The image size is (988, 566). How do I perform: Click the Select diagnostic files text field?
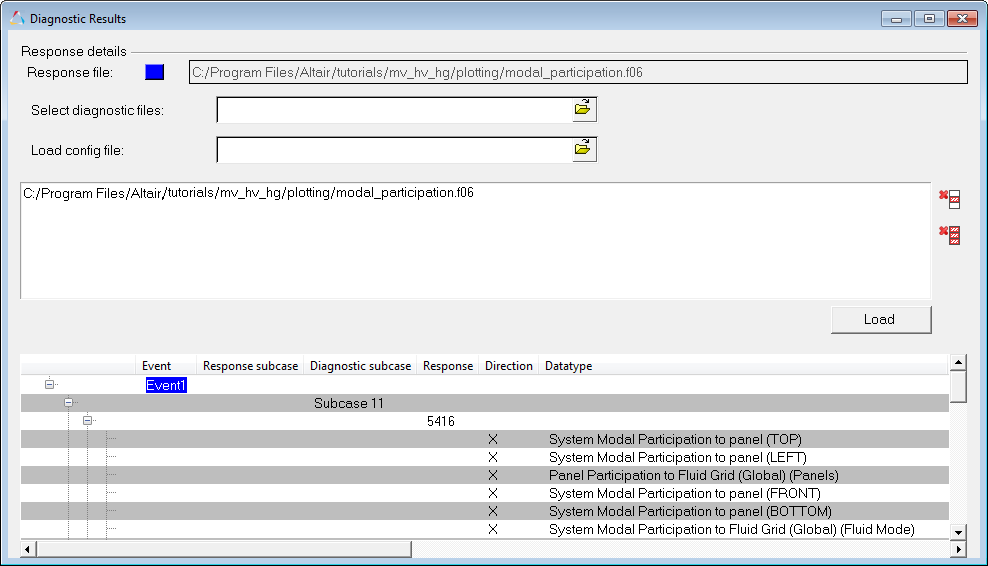(x=394, y=110)
